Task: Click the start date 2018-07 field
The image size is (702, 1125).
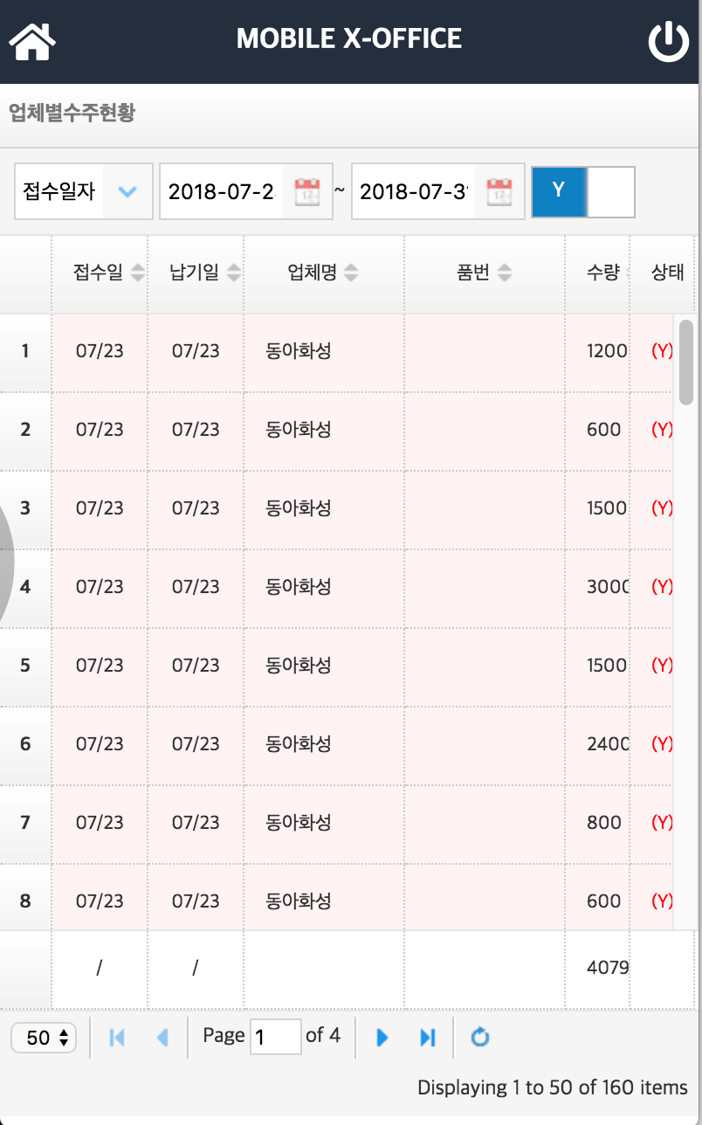Action: [221, 192]
